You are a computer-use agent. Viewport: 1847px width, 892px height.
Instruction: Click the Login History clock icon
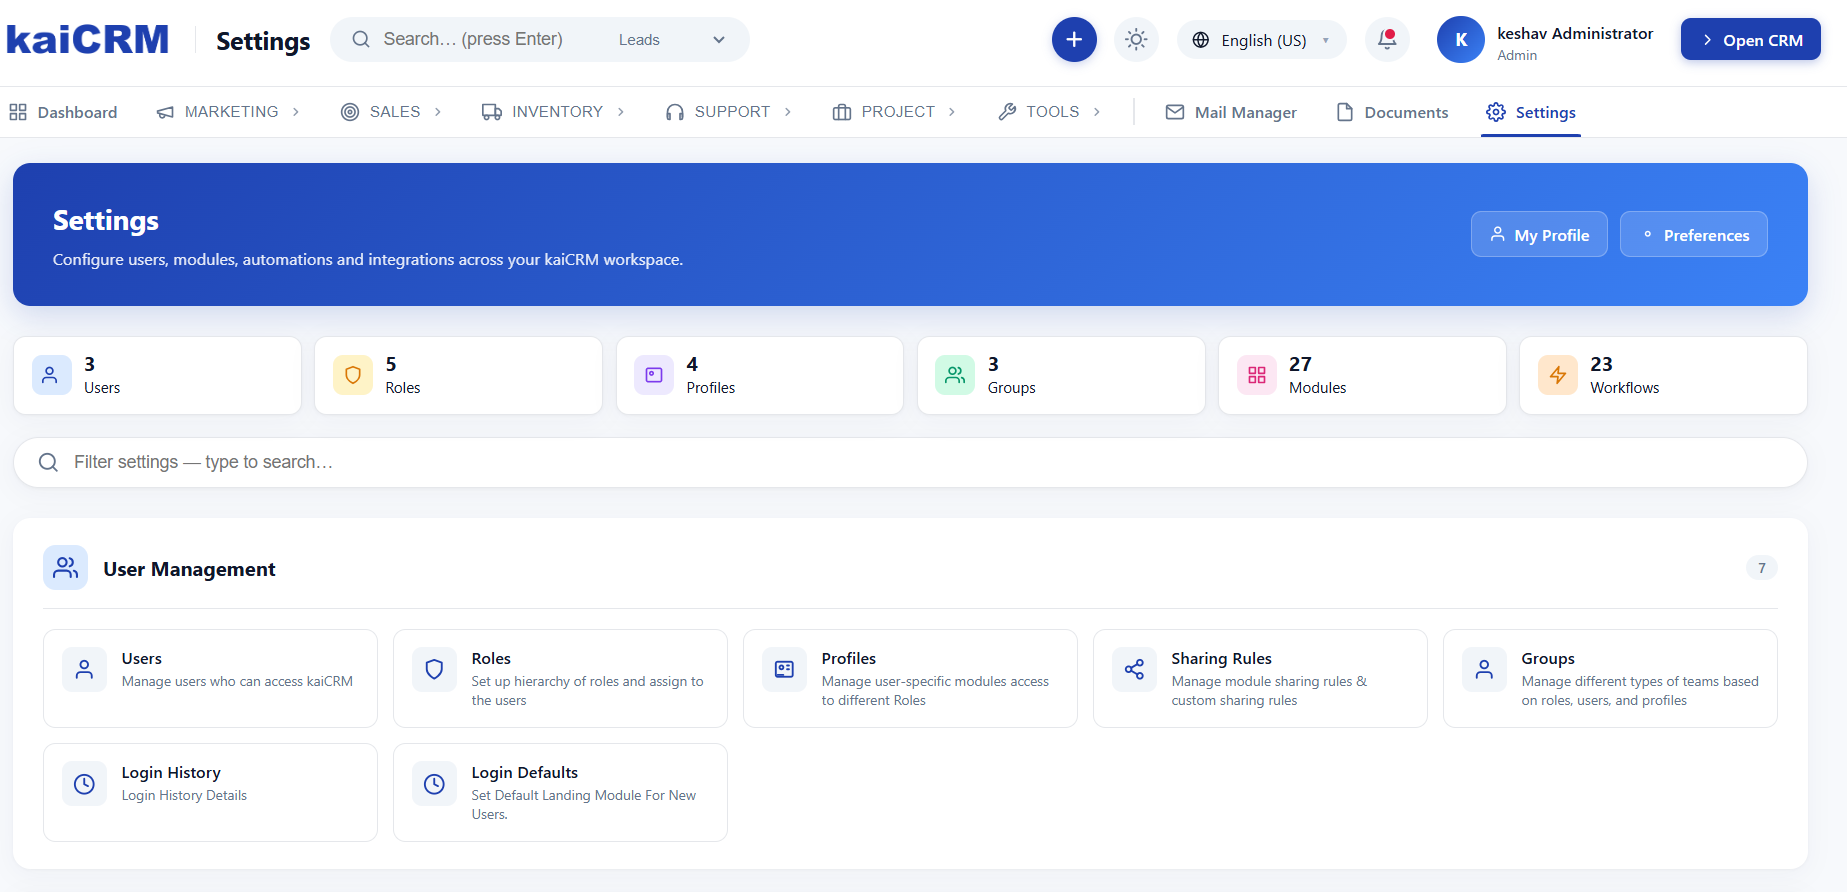pyautogui.click(x=85, y=784)
